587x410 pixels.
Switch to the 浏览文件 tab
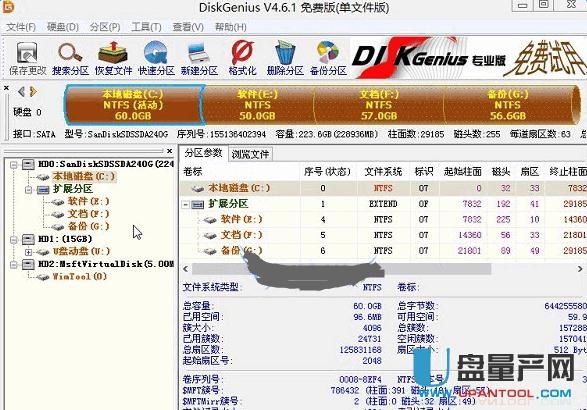pos(250,154)
